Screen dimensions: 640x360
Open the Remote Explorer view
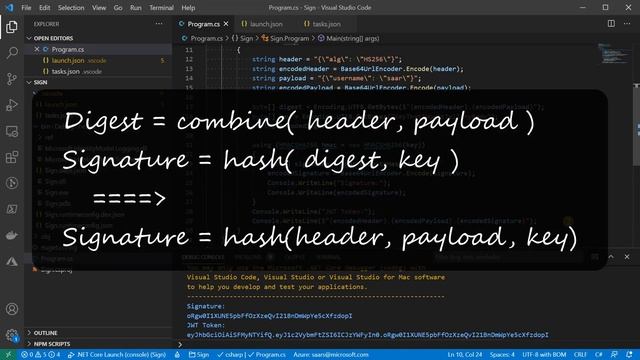(x=12, y=131)
